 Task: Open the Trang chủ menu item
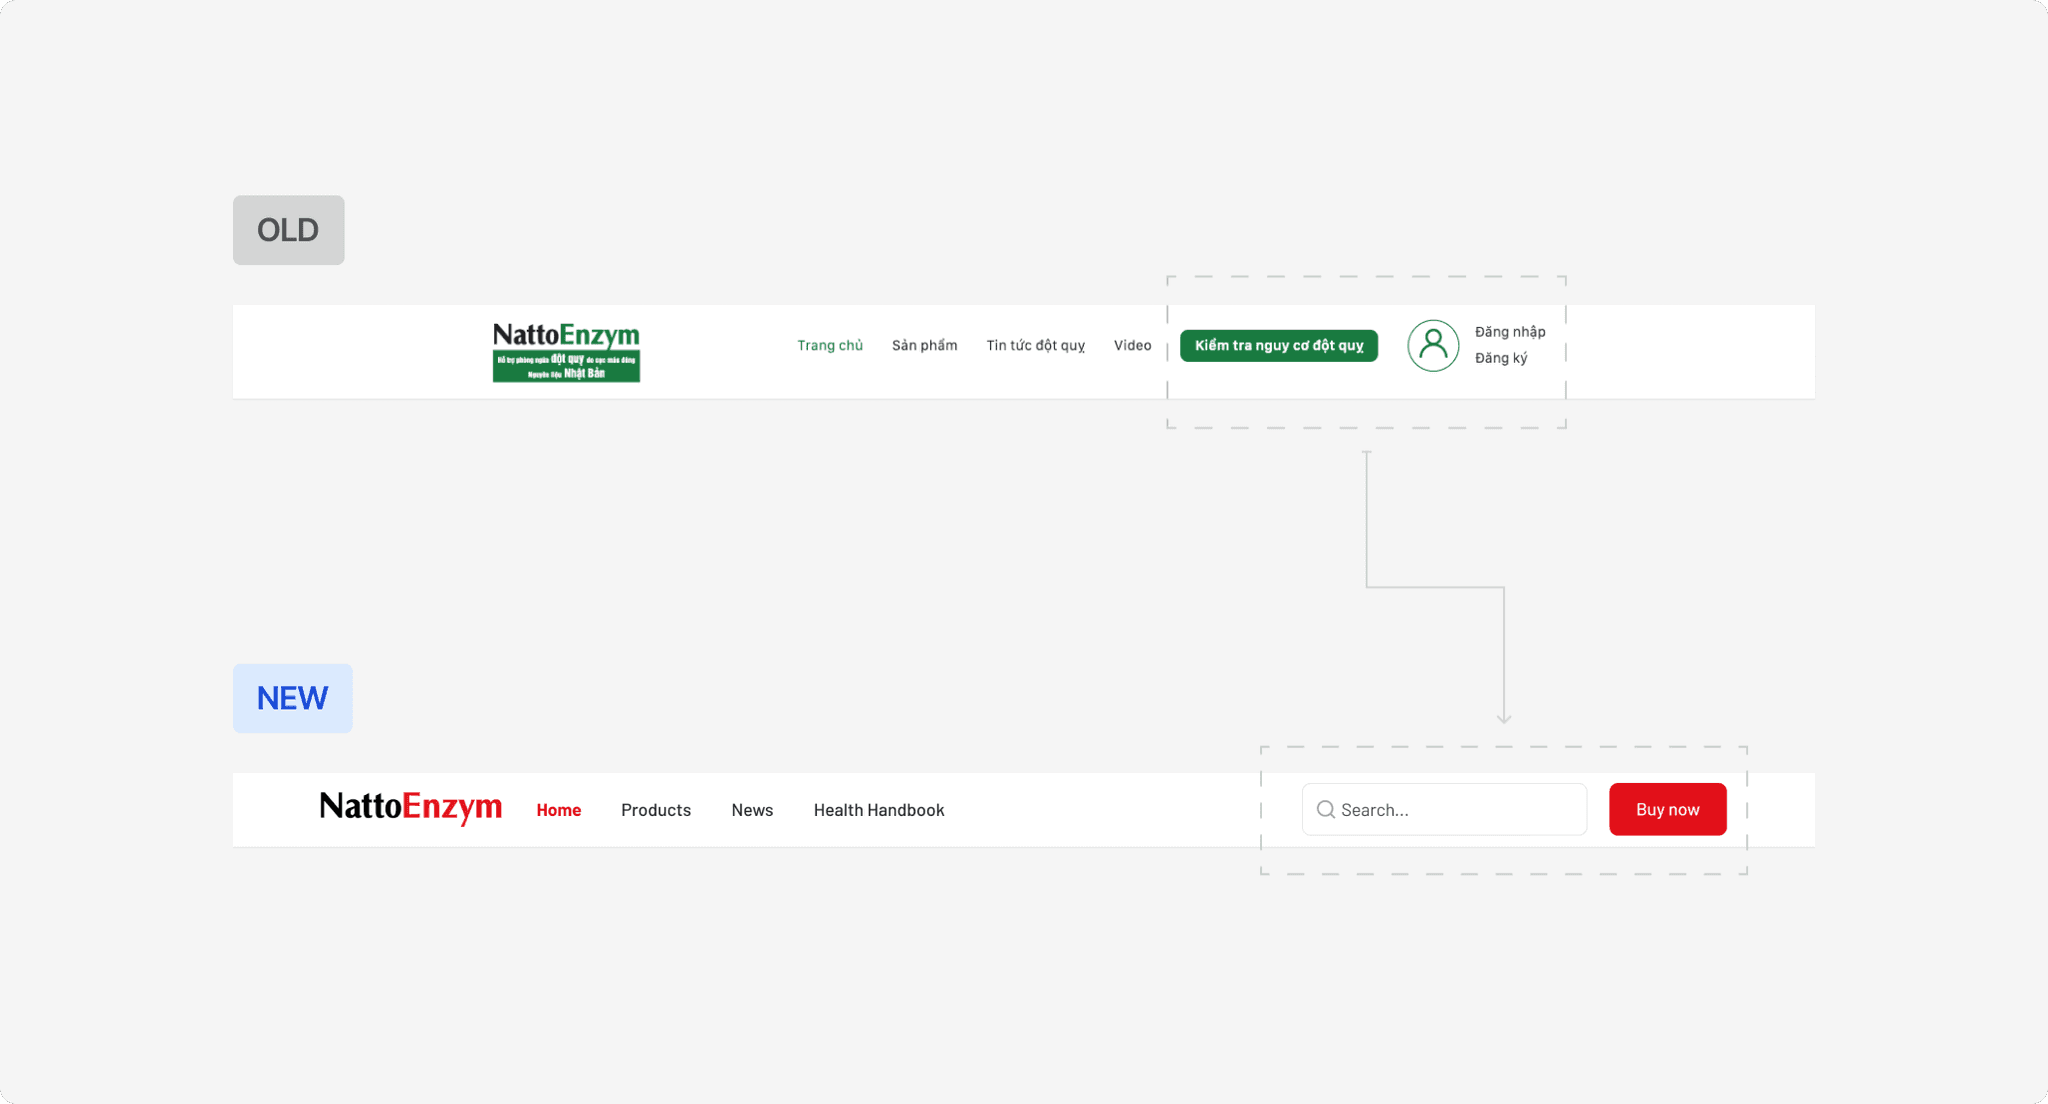(x=829, y=346)
